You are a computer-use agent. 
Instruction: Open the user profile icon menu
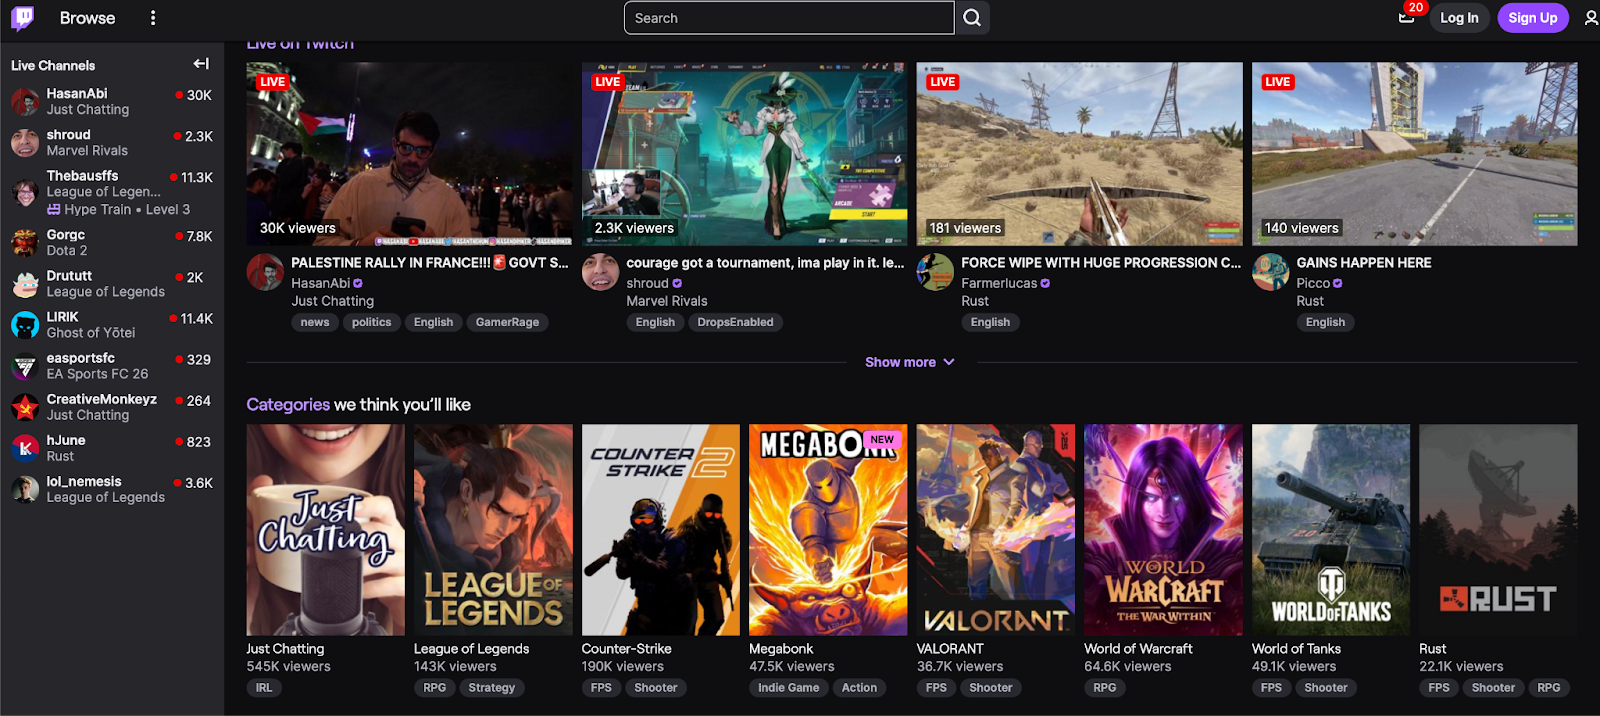1590,18
